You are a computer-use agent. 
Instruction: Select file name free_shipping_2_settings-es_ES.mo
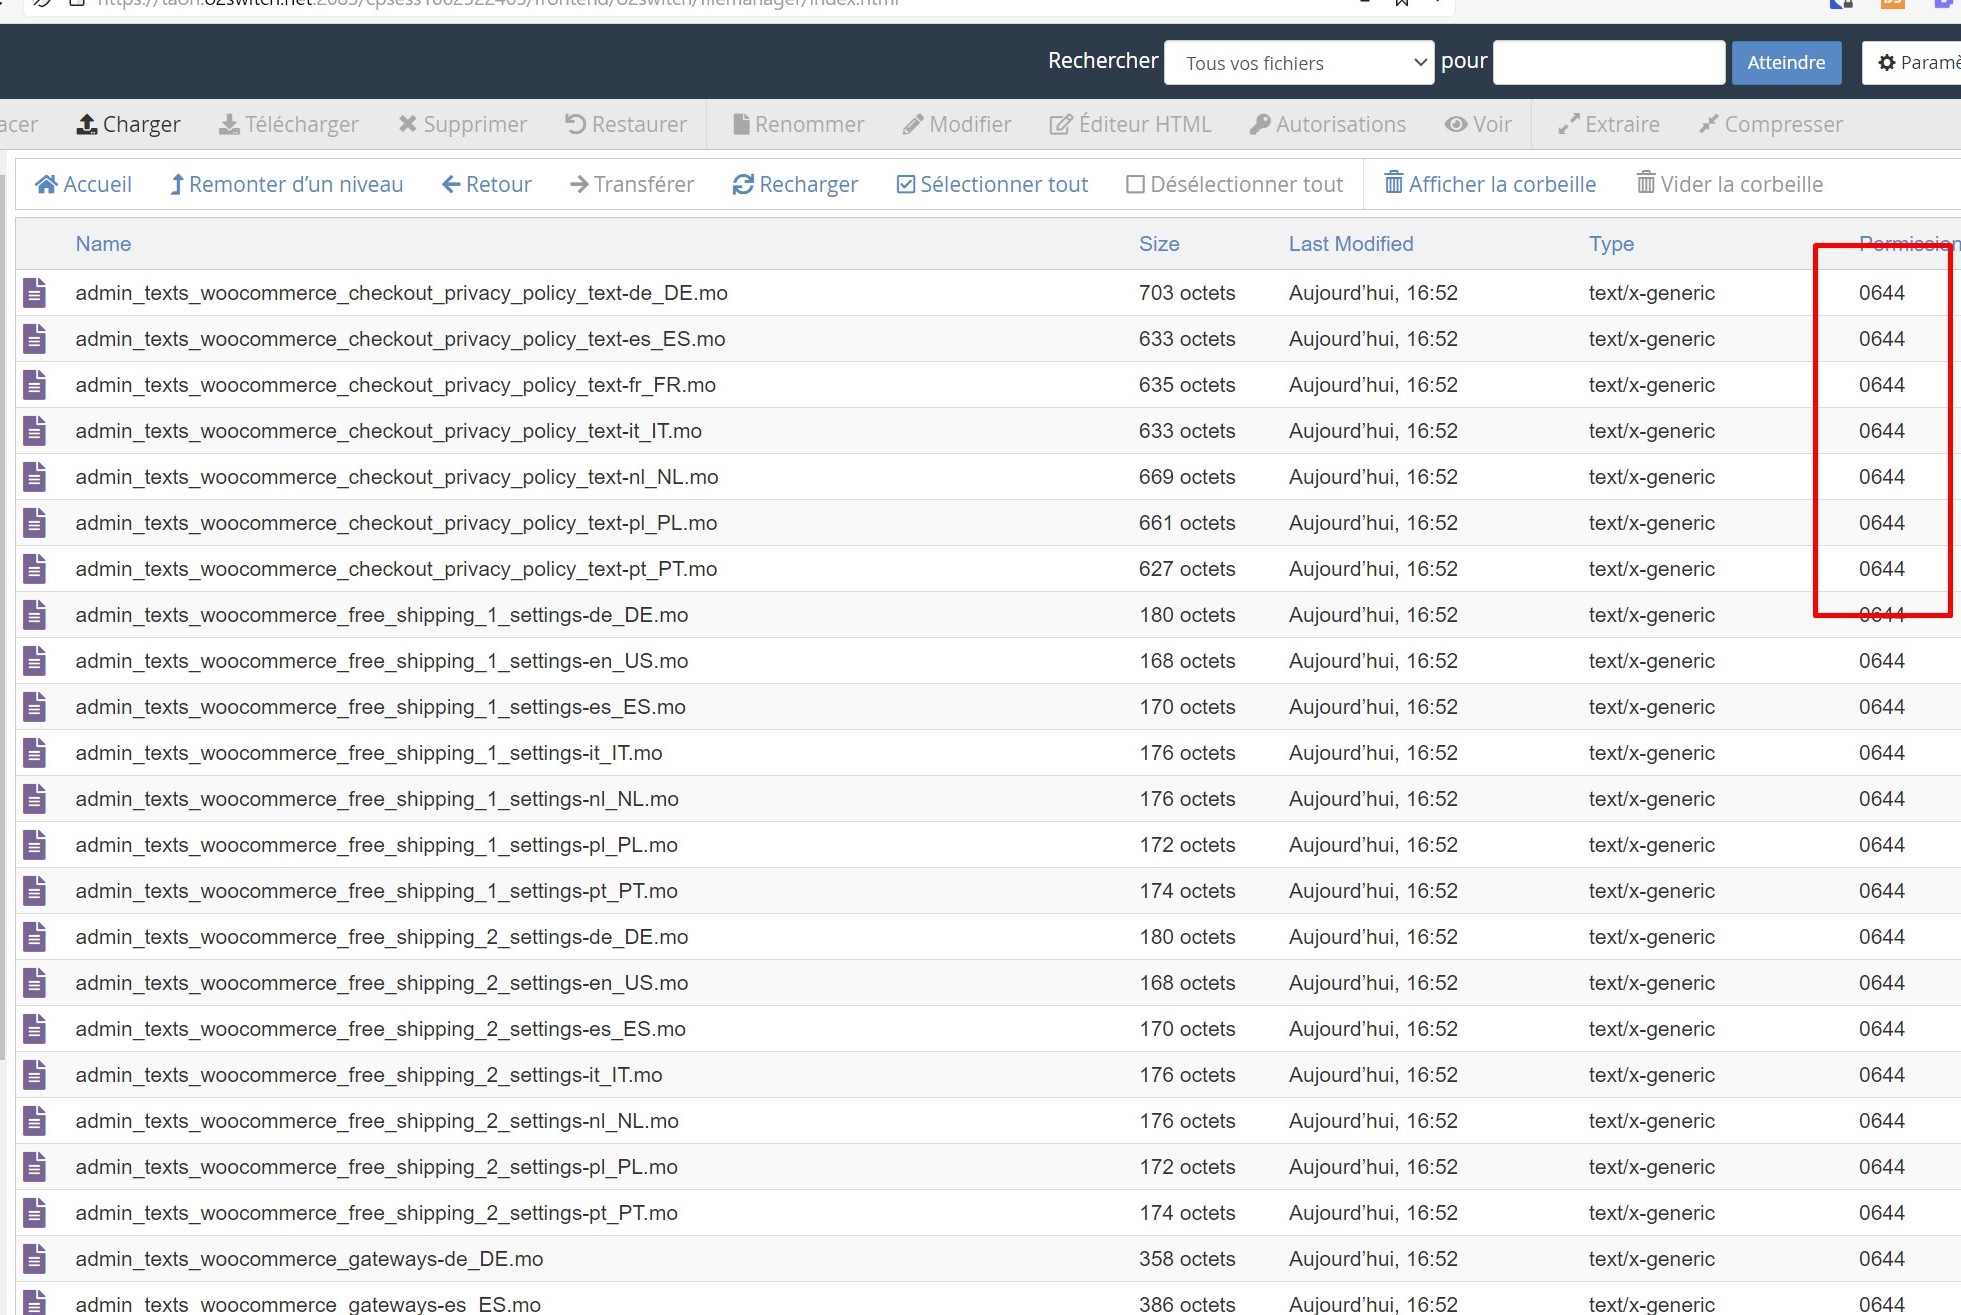pyautogui.click(x=380, y=1029)
